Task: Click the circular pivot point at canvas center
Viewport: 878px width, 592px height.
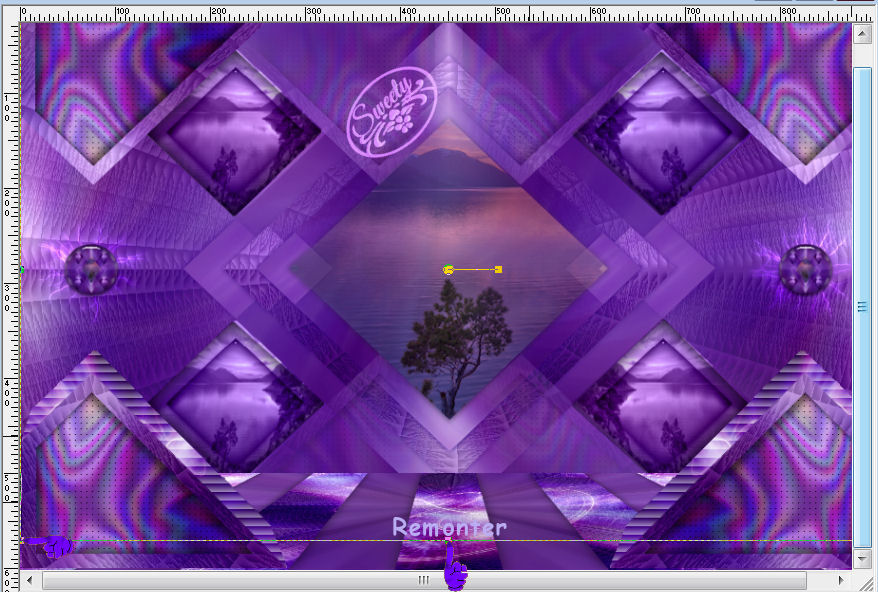Action: (448, 269)
